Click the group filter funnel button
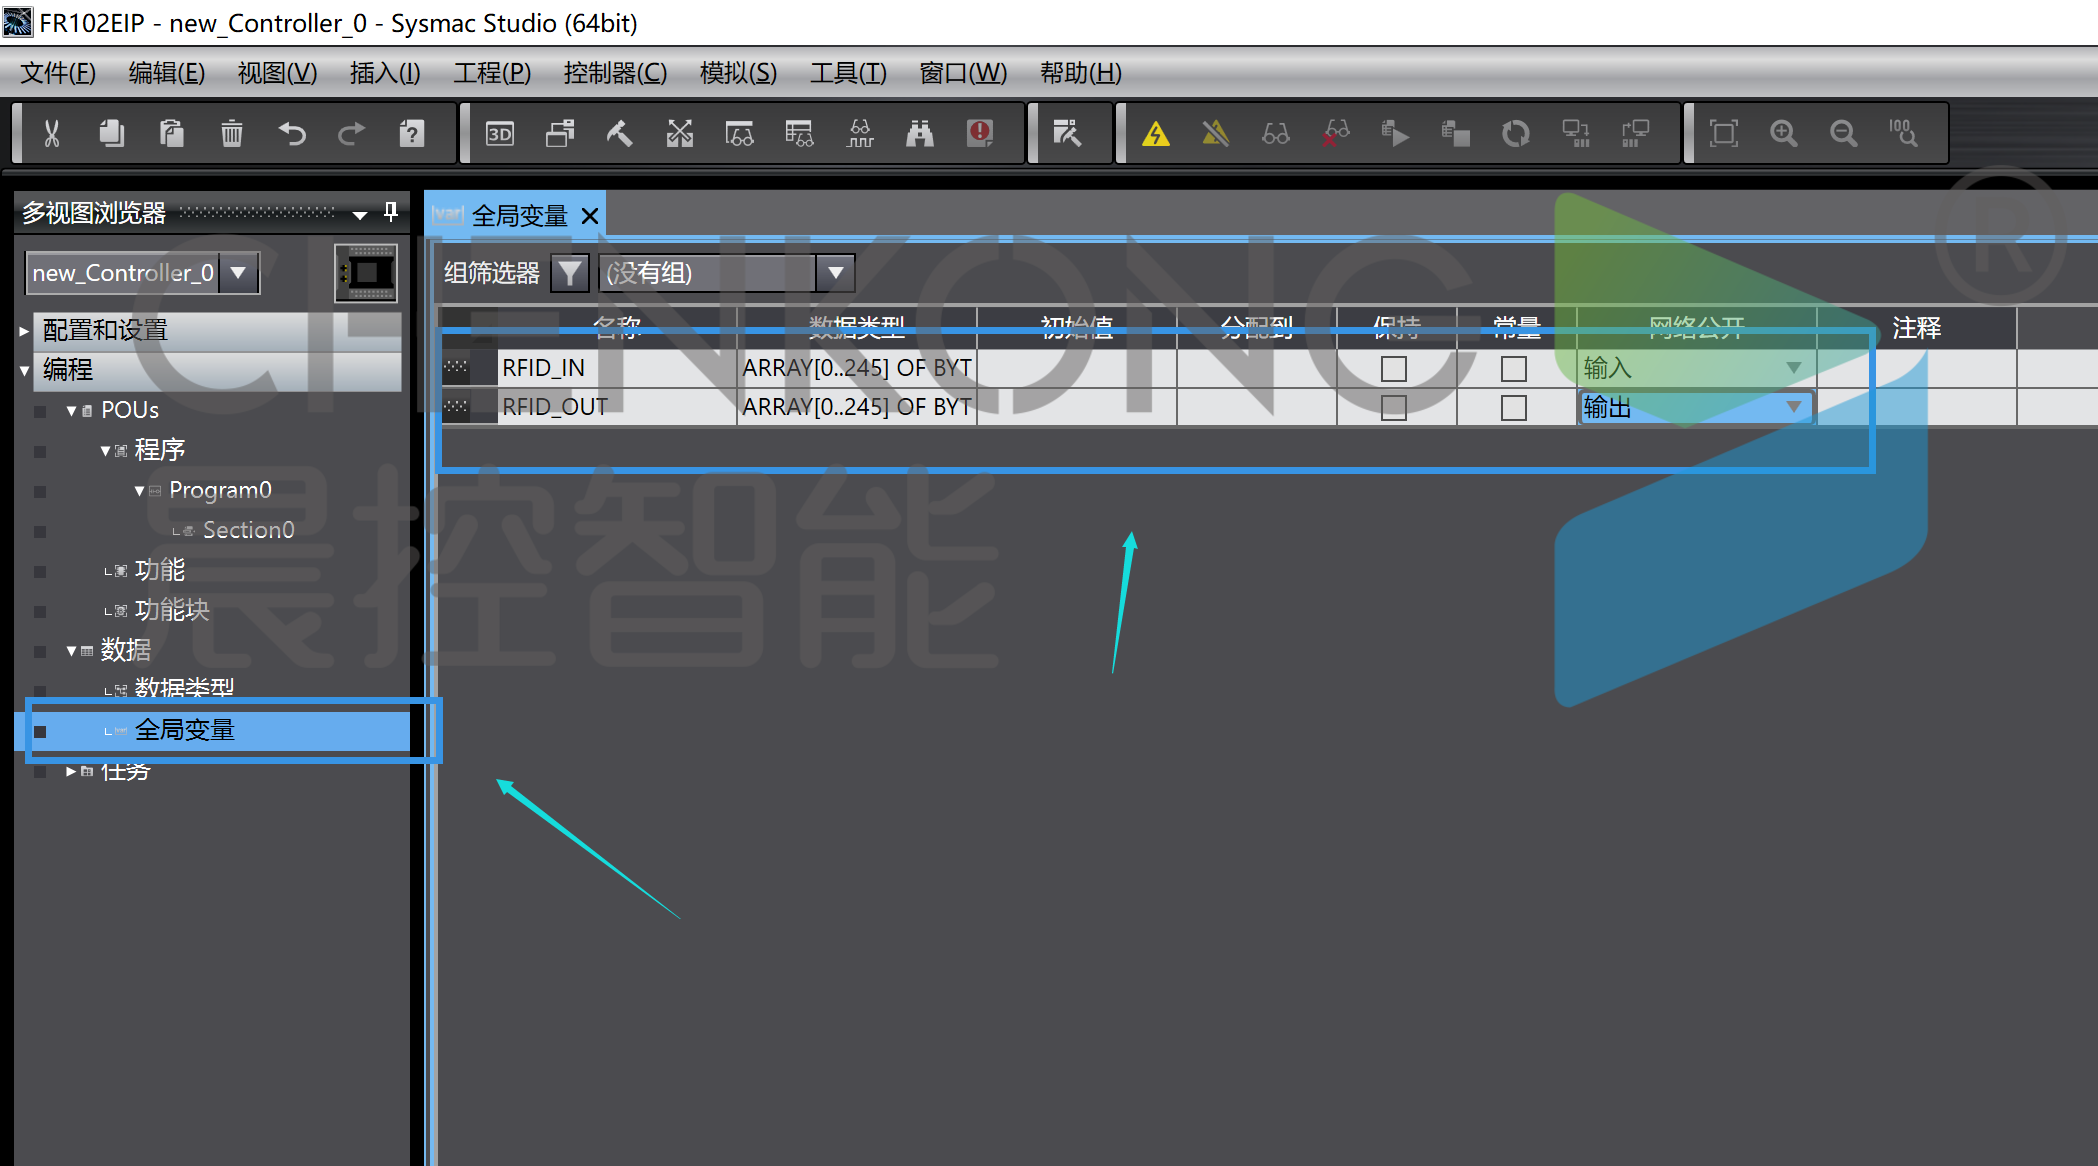The width and height of the screenshot is (2098, 1166). click(570, 272)
